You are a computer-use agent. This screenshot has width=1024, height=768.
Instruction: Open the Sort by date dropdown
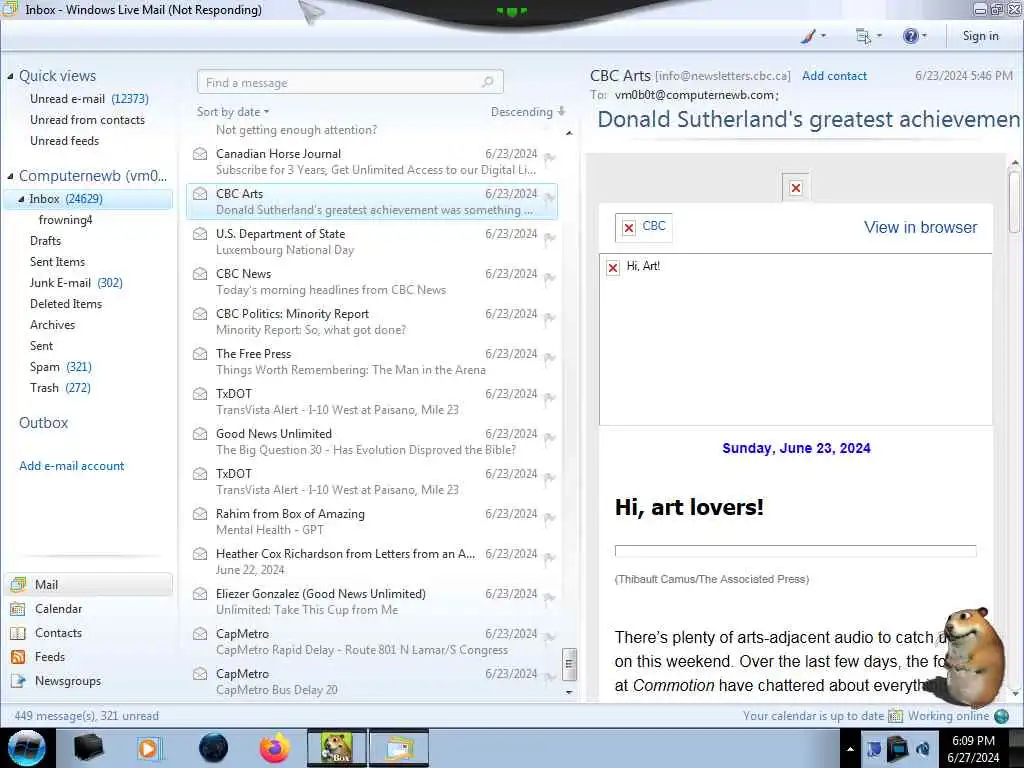[x=233, y=112]
